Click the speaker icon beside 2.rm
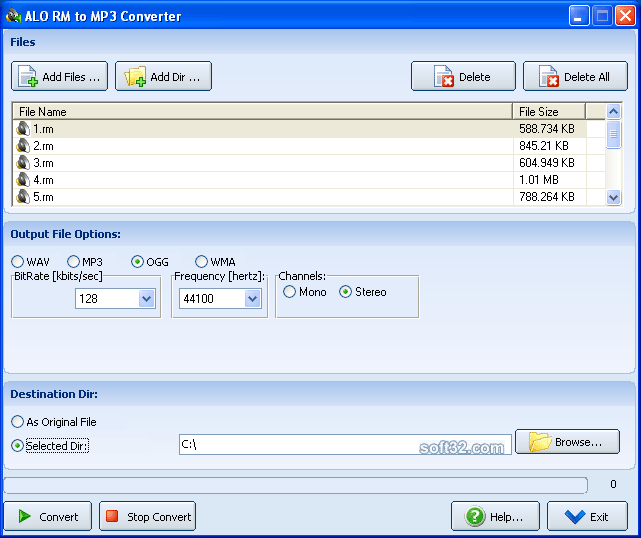The image size is (641, 538). point(23,146)
